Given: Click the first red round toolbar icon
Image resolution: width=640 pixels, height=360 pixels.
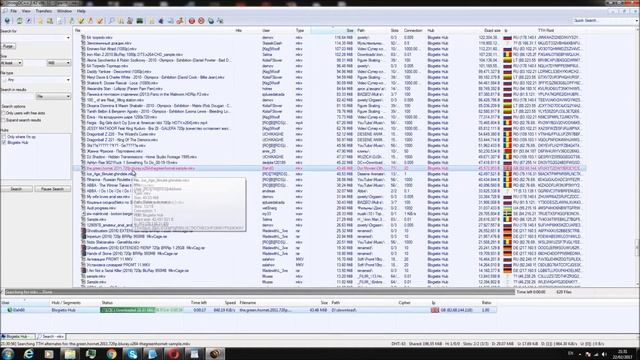Looking at the screenshot, I should tap(191, 20).
